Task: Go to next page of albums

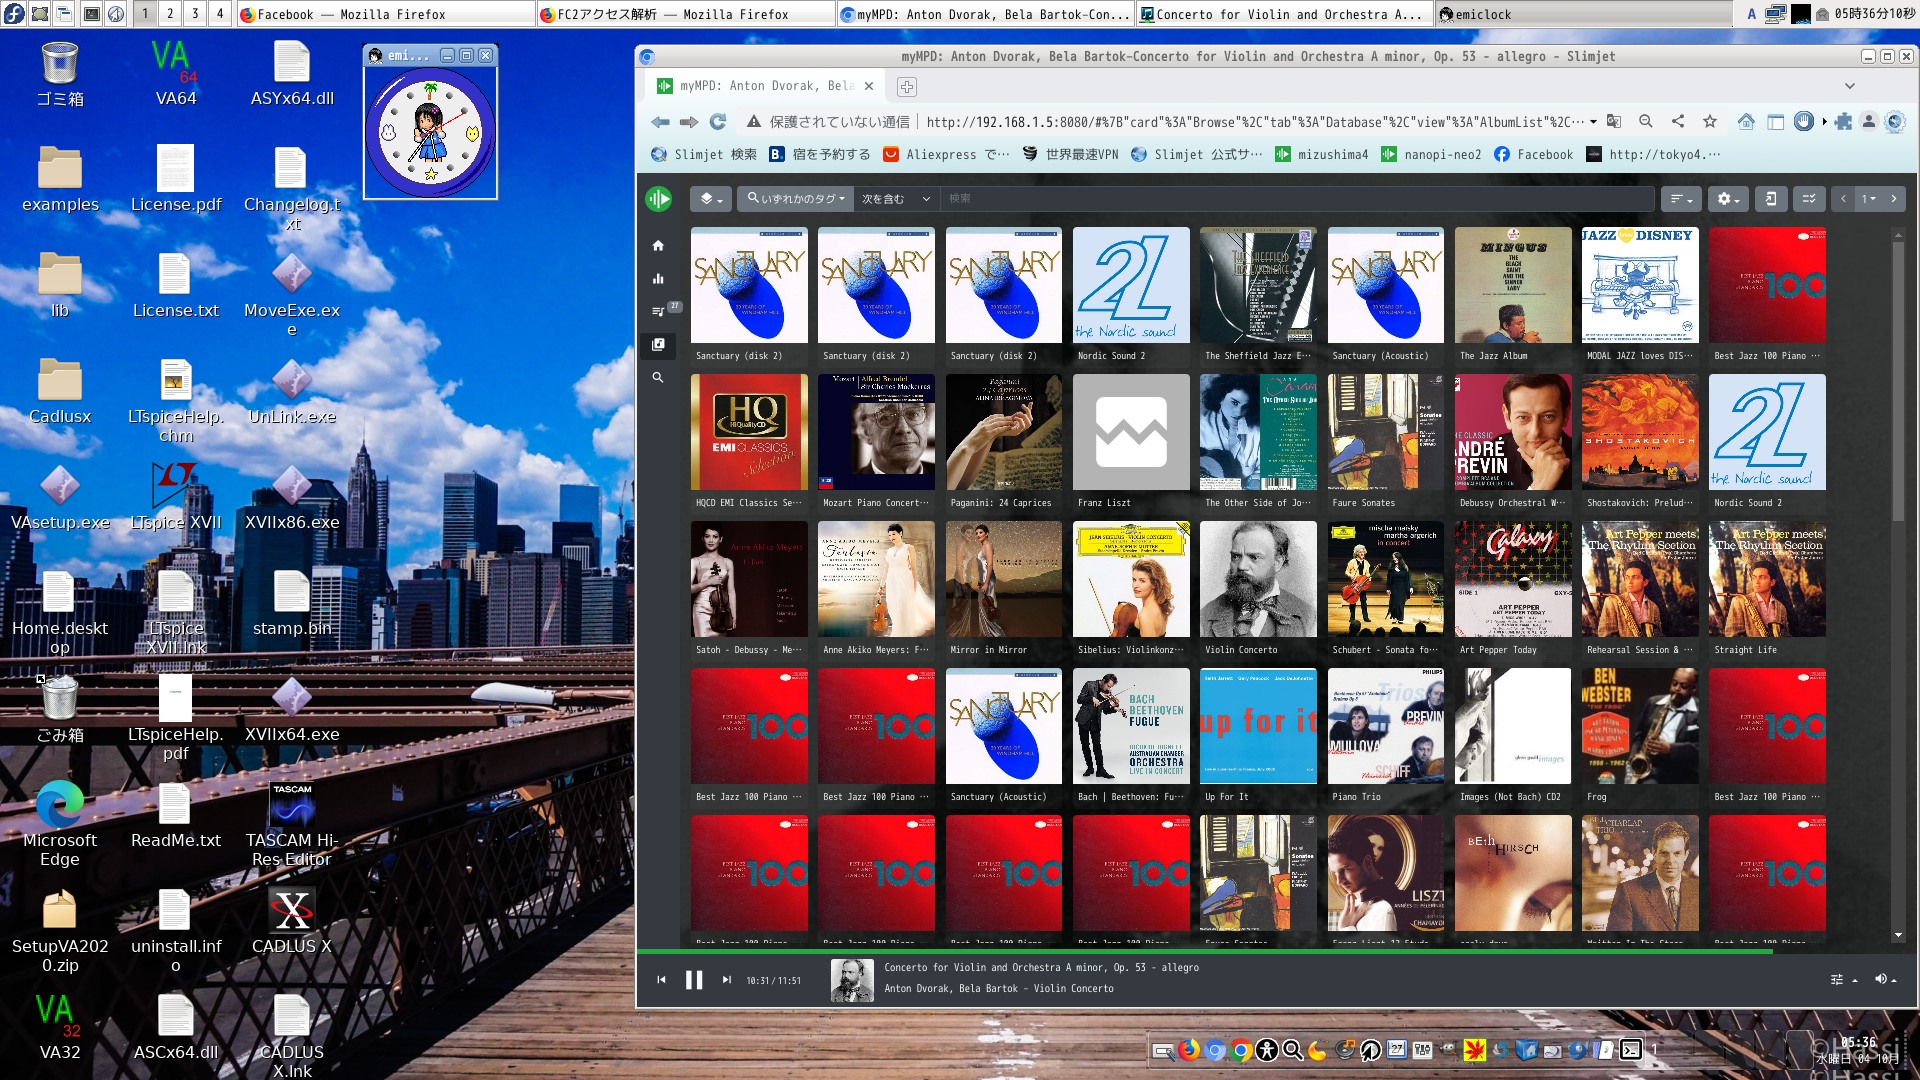Action: (x=1893, y=199)
